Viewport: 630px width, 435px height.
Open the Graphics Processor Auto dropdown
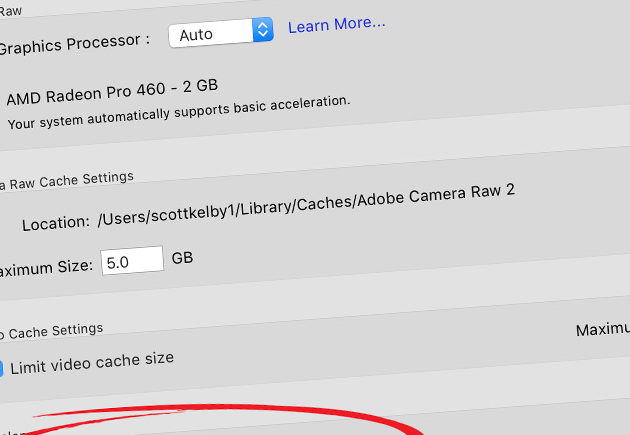click(221, 33)
